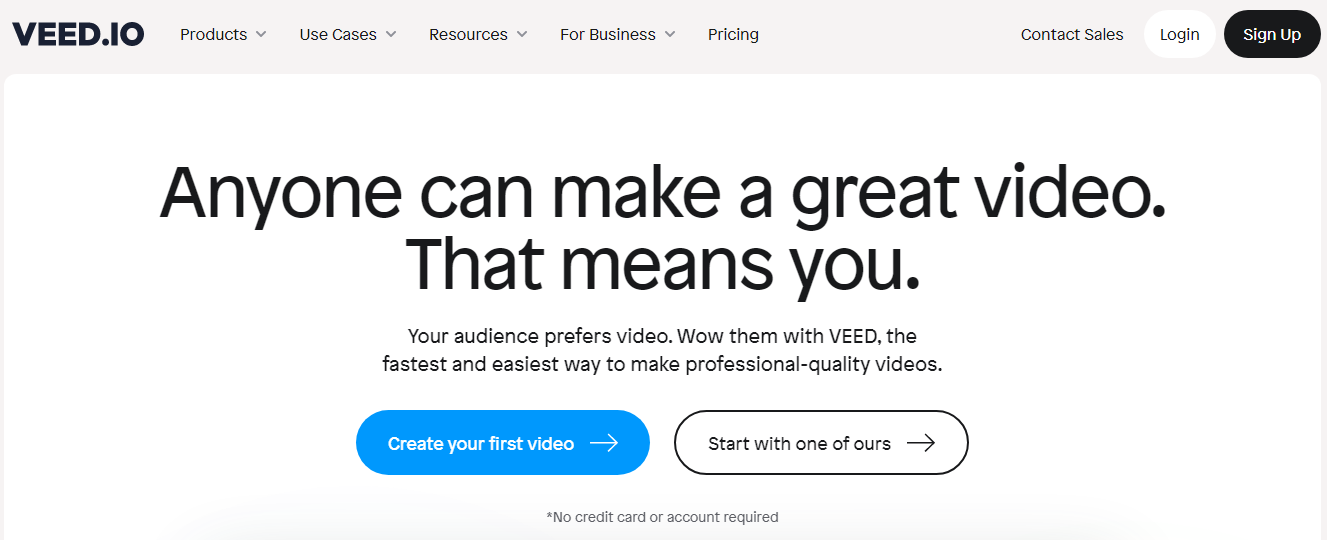Image resolution: width=1327 pixels, height=540 pixels.
Task: Go to the Pricing page
Action: pyautogui.click(x=733, y=34)
